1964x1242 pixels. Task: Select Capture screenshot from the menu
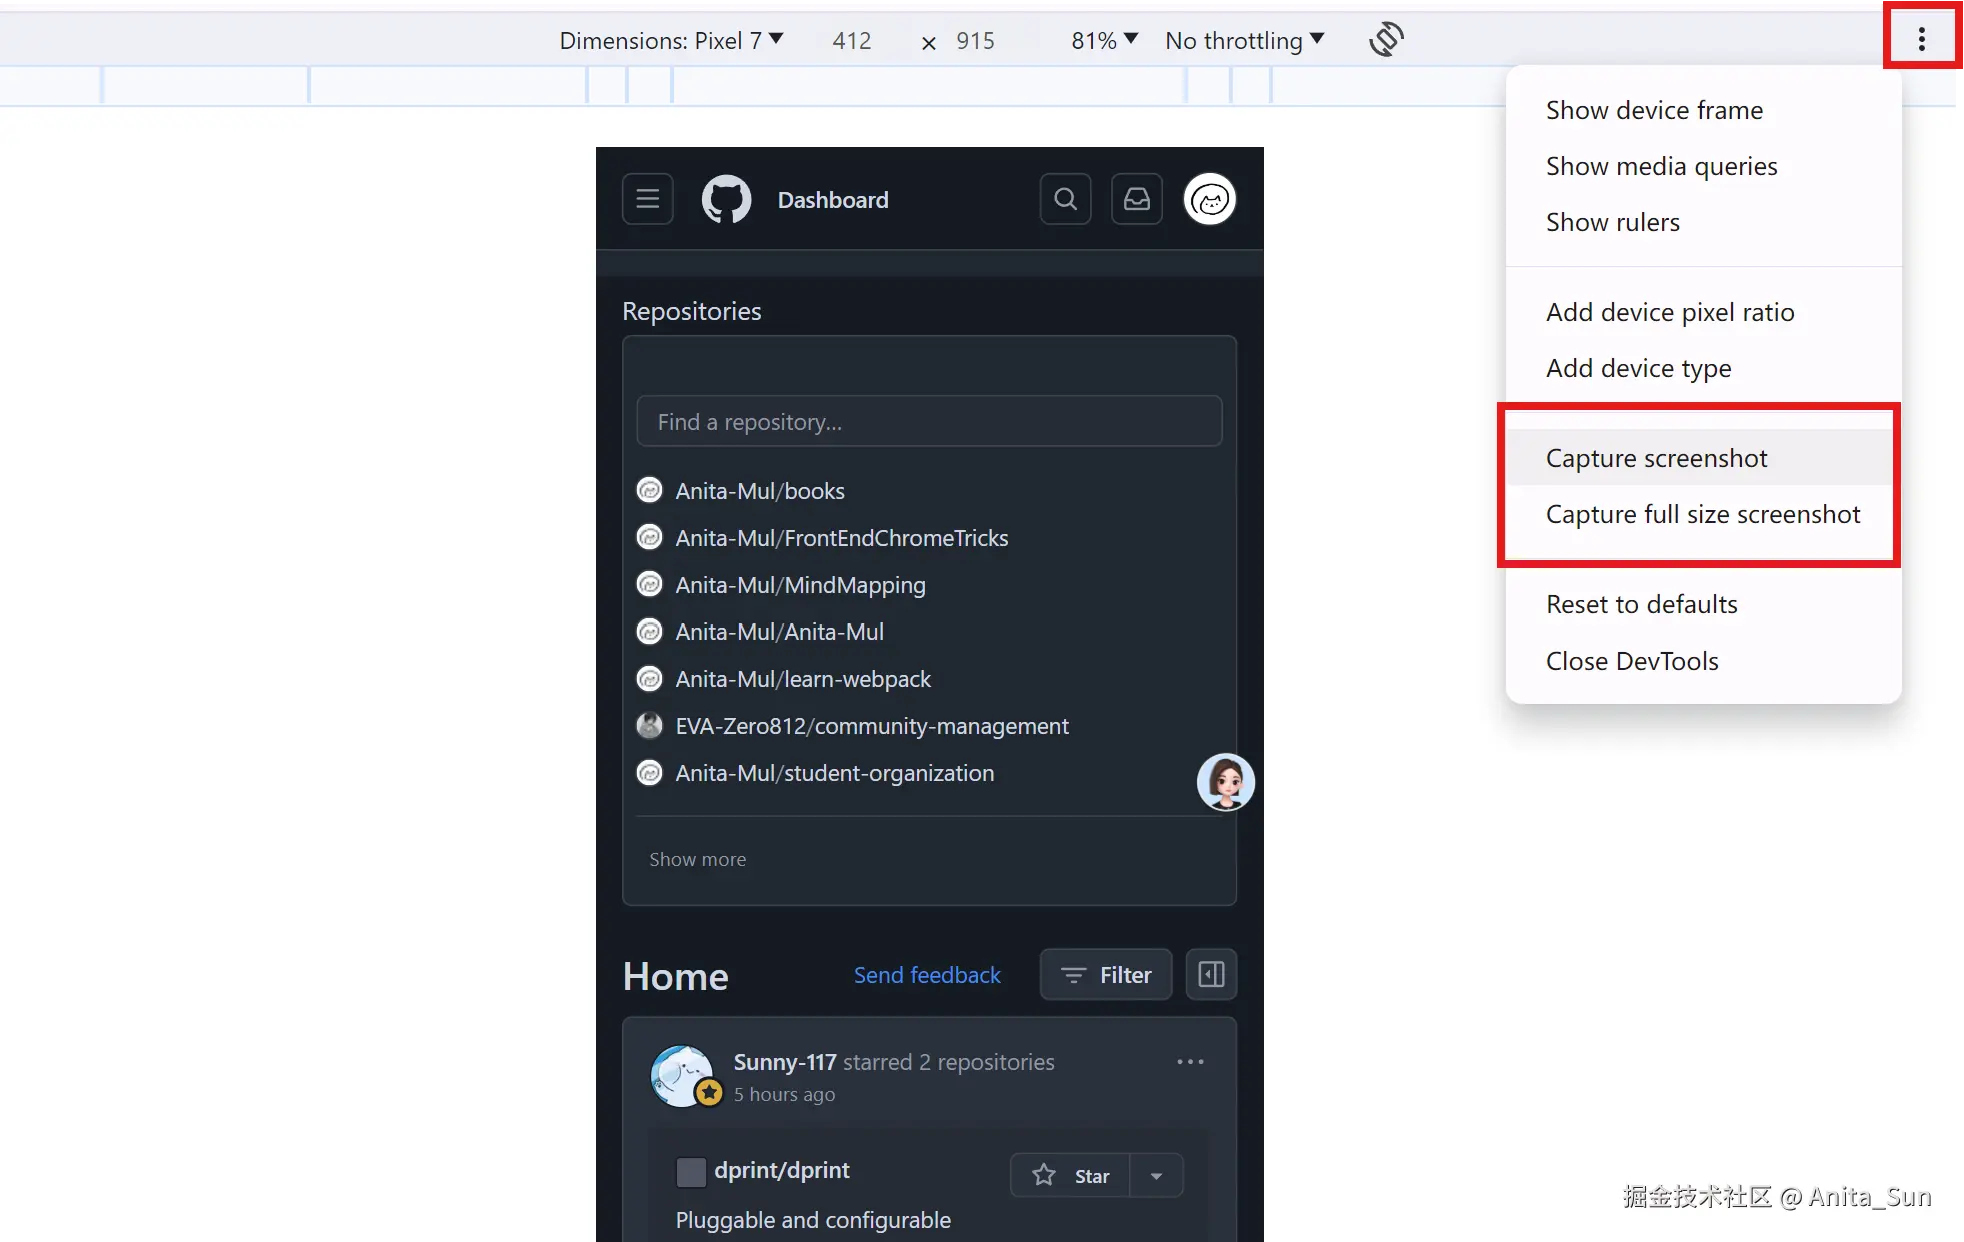[1656, 458]
